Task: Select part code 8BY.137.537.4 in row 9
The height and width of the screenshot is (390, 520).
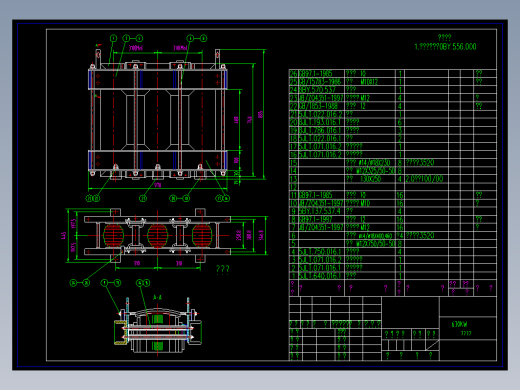Action: [x=320, y=211]
